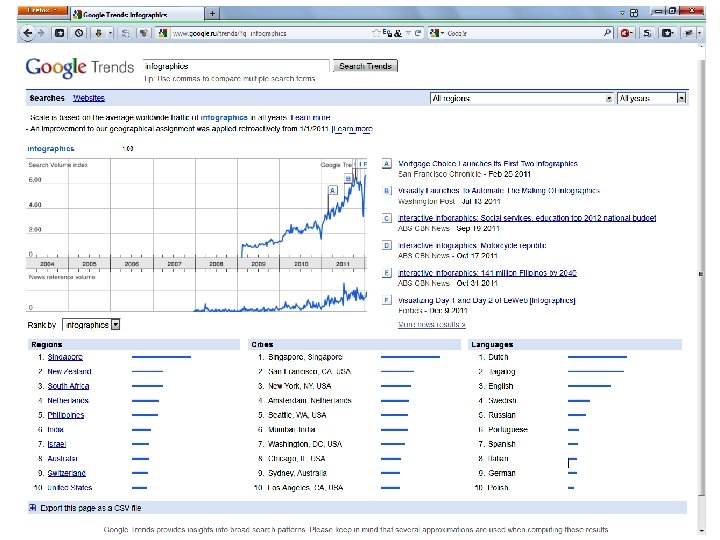Click the Dutch language entry
This screenshot has height=540, width=720.
click(498, 357)
